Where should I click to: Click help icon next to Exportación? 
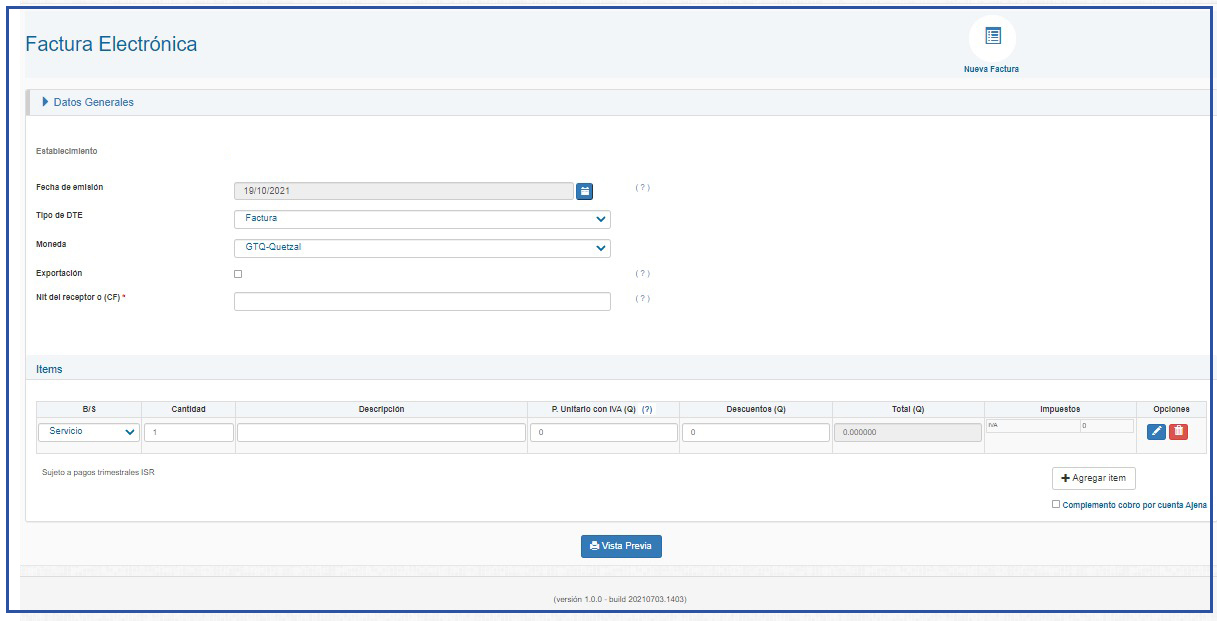tap(643, 274)
